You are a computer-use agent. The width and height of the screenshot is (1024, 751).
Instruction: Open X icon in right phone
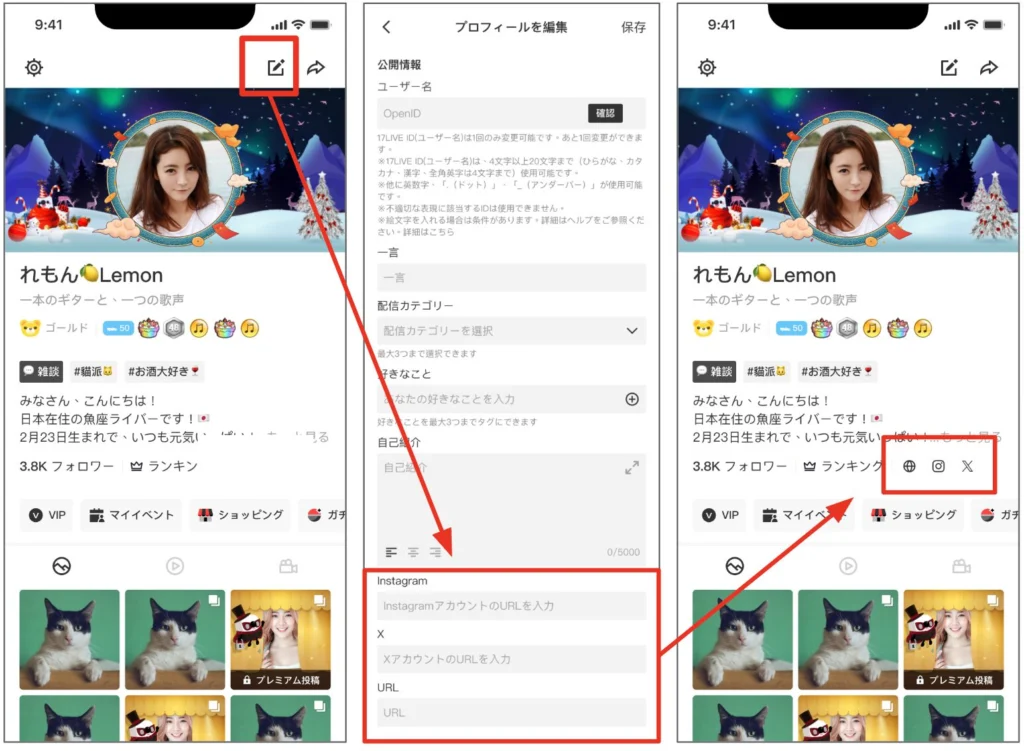pyautogui.click(x=967, y=466)
